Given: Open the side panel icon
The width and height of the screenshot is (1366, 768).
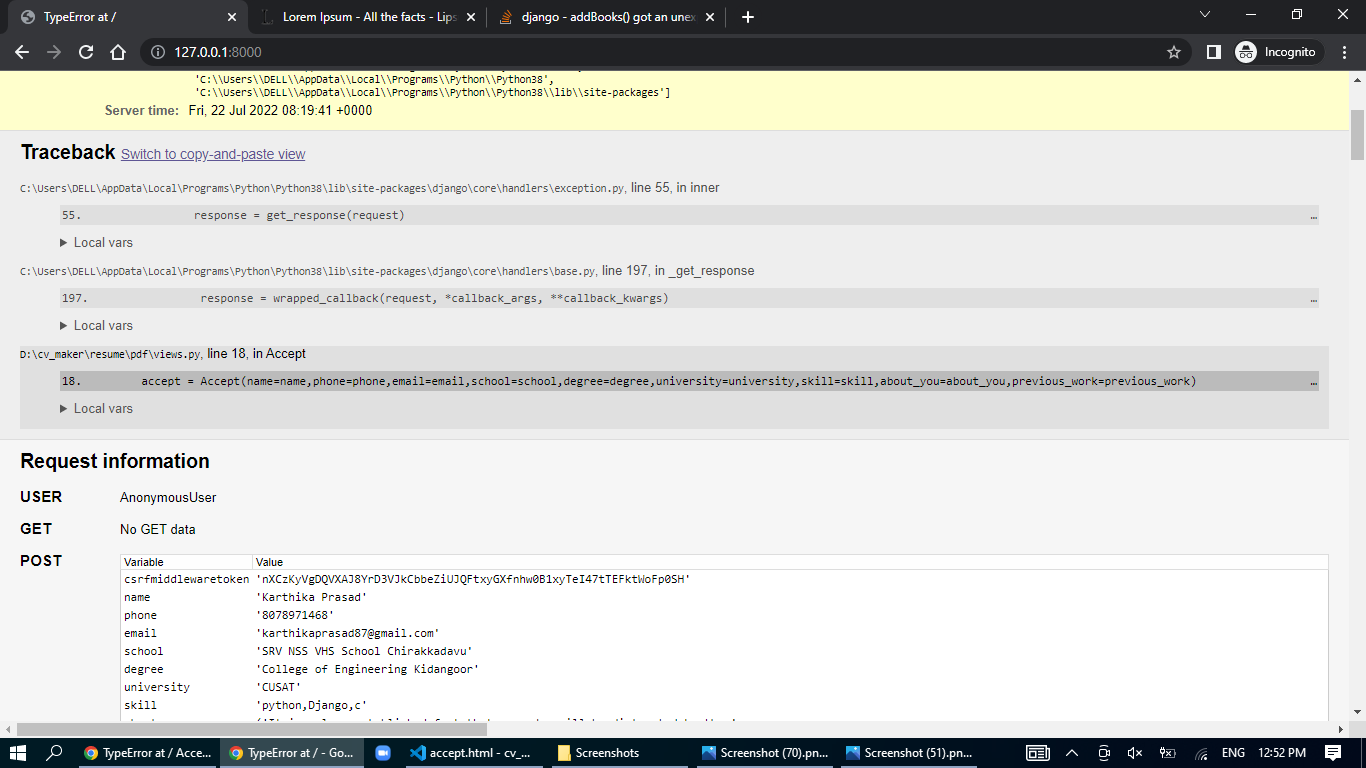Looking at the screenshot, I should coord(1214,52).
